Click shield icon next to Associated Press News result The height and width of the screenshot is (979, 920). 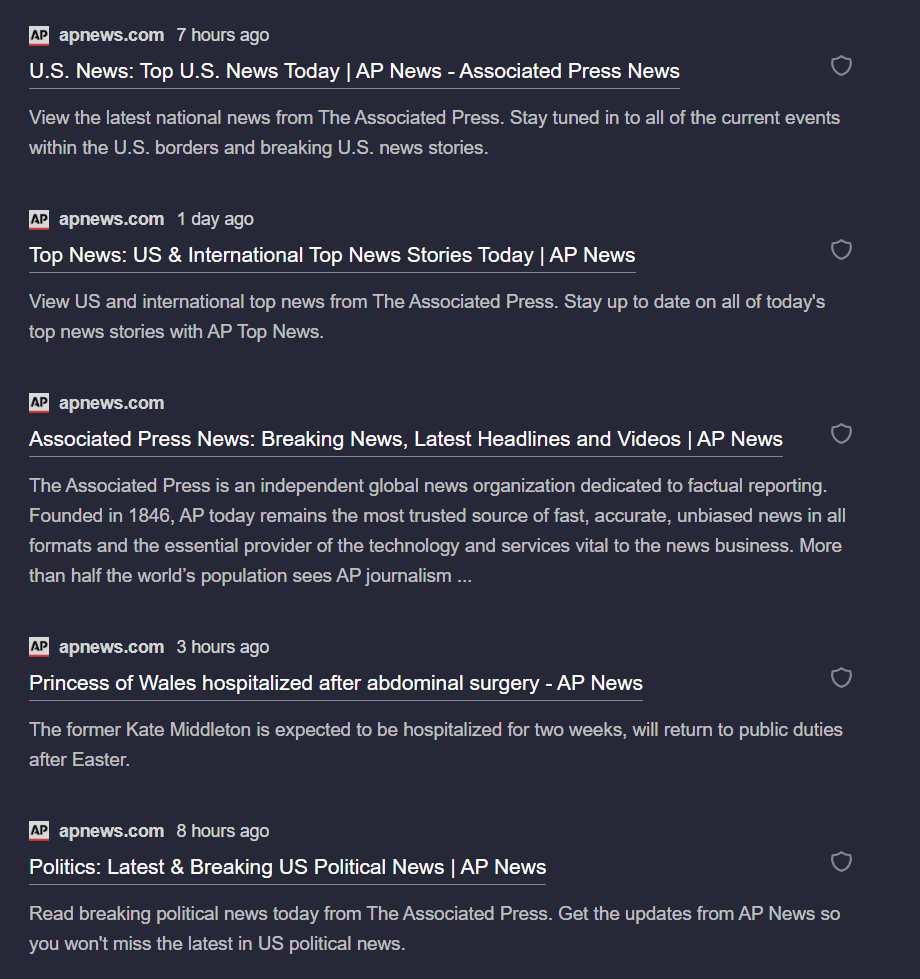click(x=842, y=434)
